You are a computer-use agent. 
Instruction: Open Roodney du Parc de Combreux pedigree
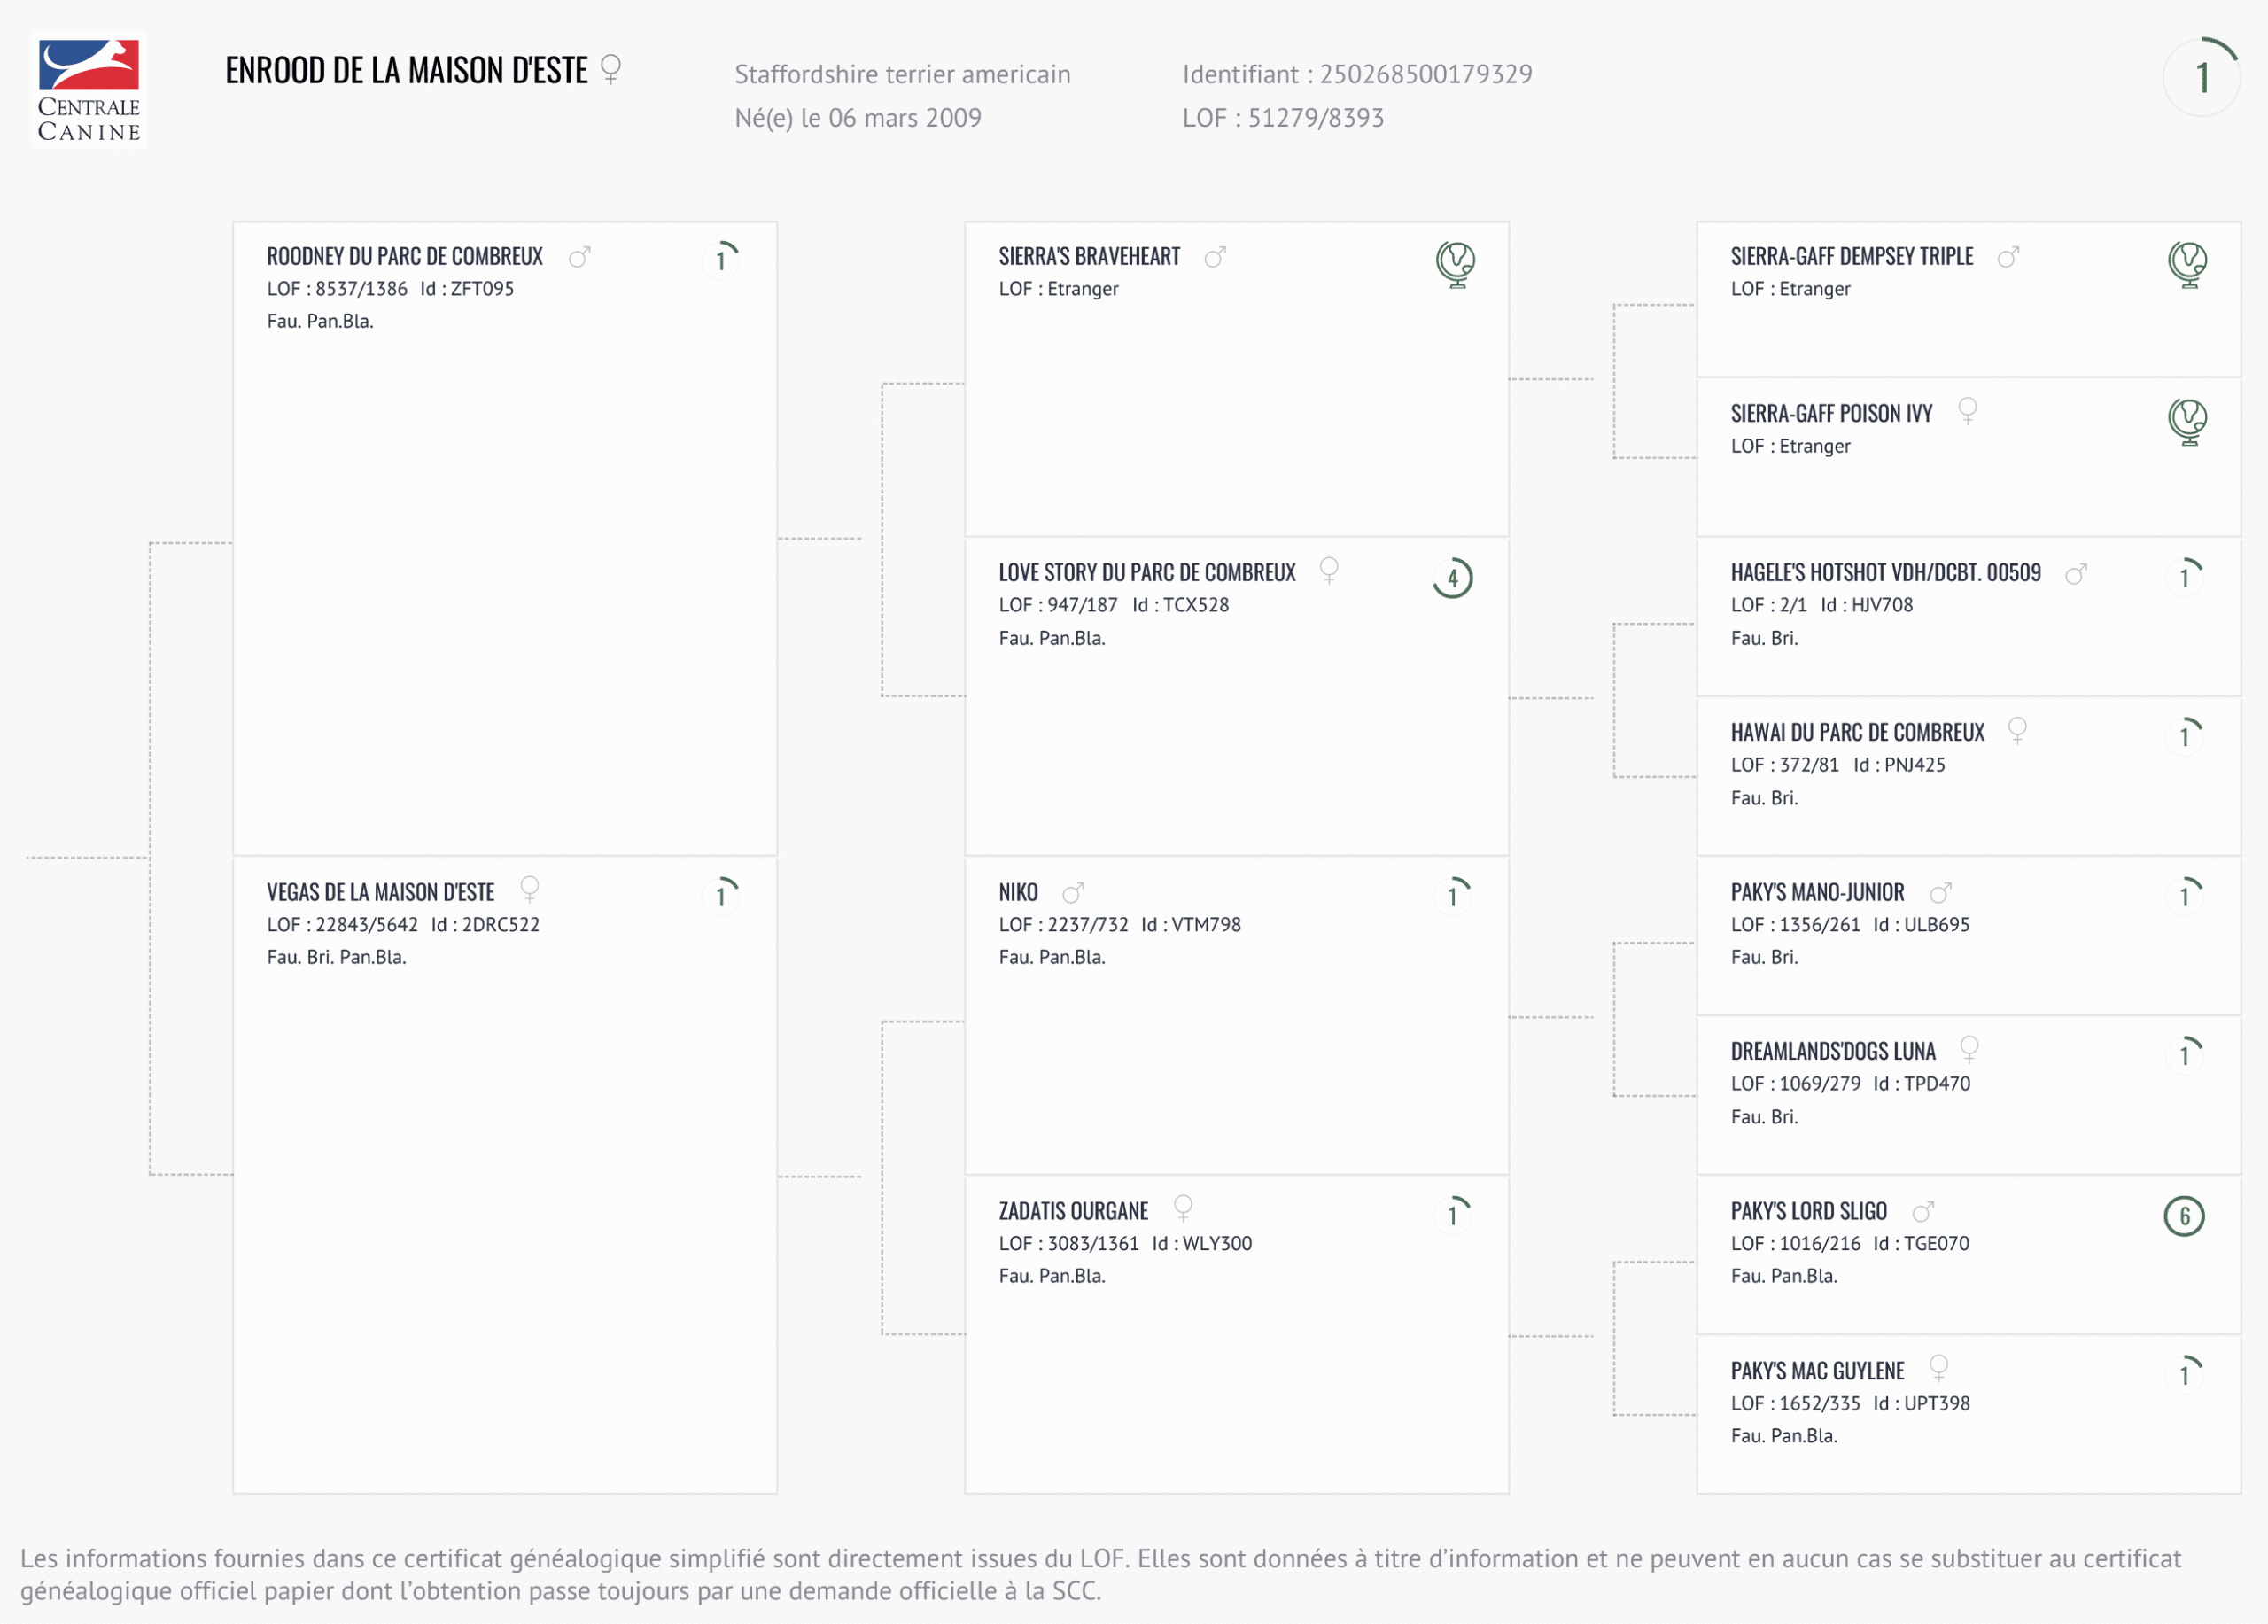404,257
